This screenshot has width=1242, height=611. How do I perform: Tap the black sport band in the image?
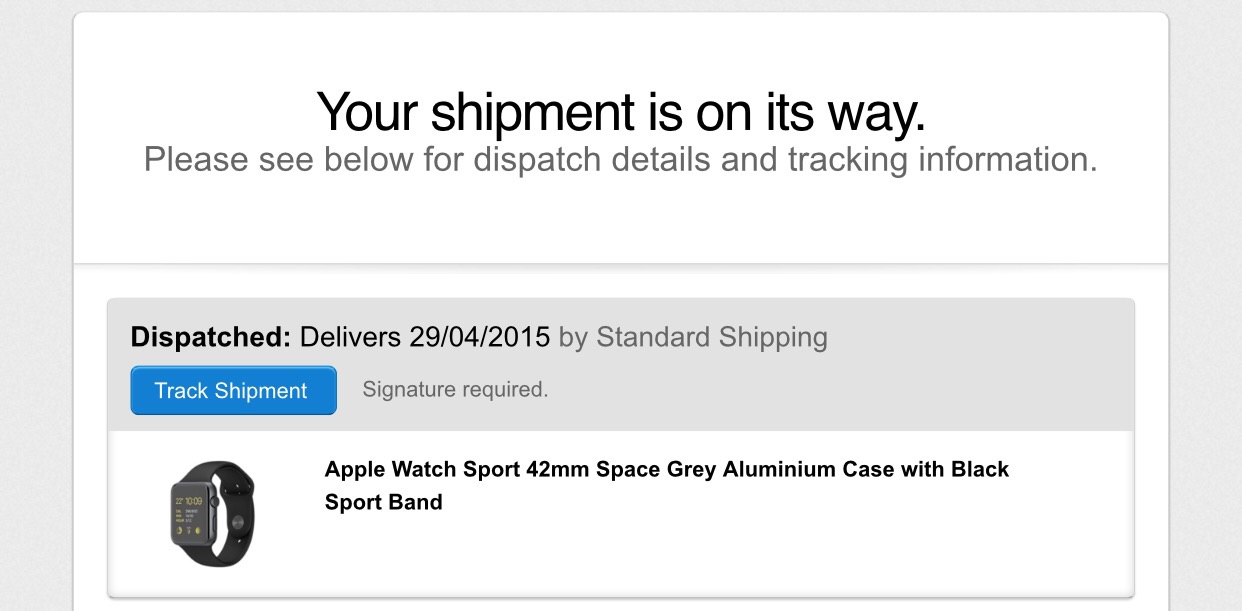coord(235,513)
